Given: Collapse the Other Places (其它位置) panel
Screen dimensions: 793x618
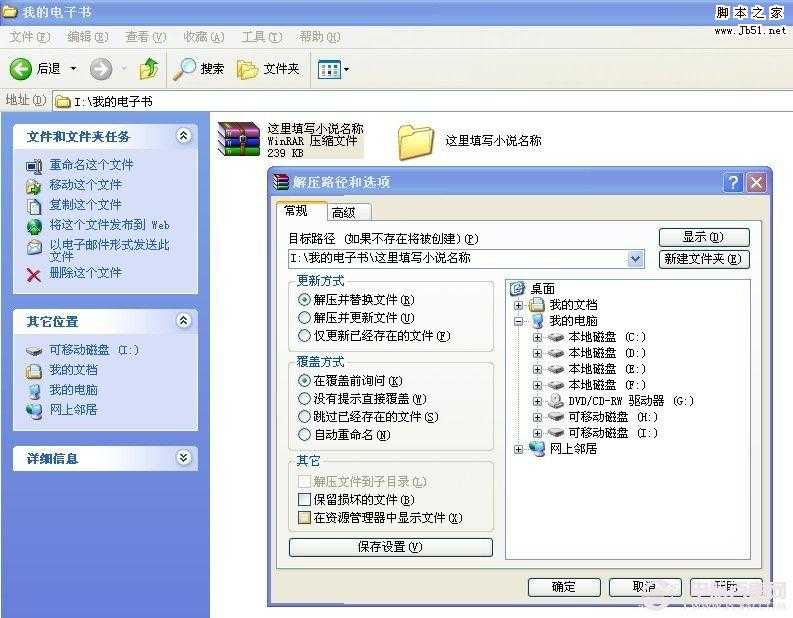Looking at the screenshot, I should pos(184,321).
